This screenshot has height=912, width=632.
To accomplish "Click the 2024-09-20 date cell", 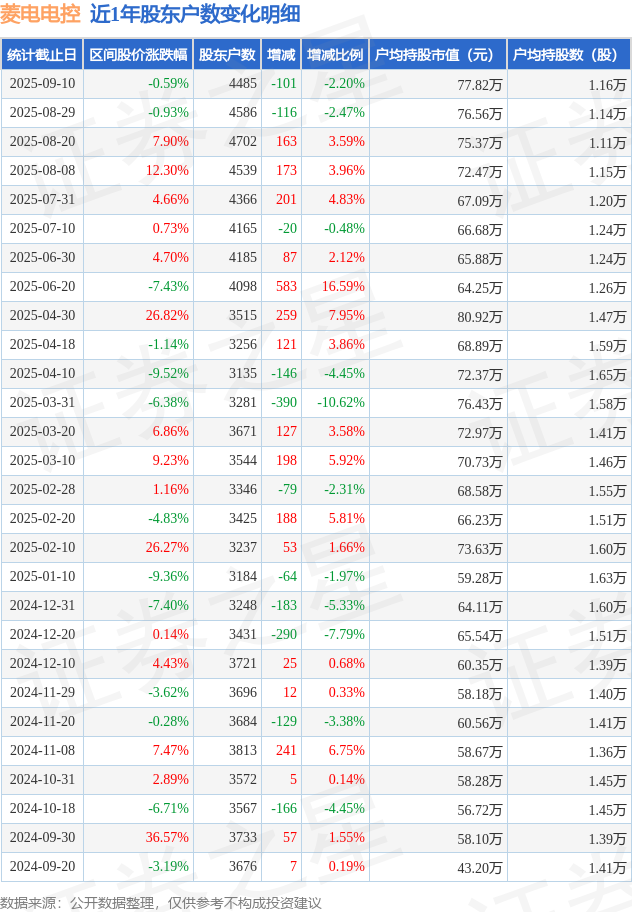I will tap(41, 867).
